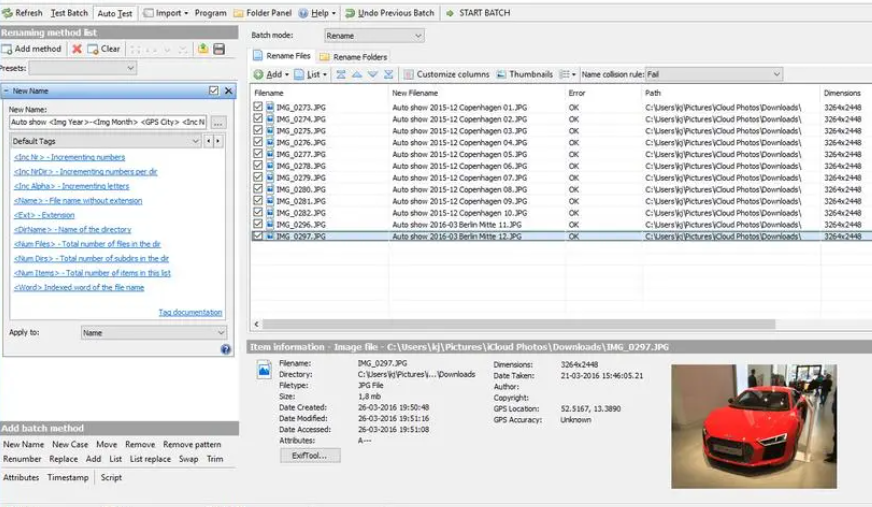The image size is (872, 507).
Task: Expand the Import menu arrow
Action: [x=186, y=13]
